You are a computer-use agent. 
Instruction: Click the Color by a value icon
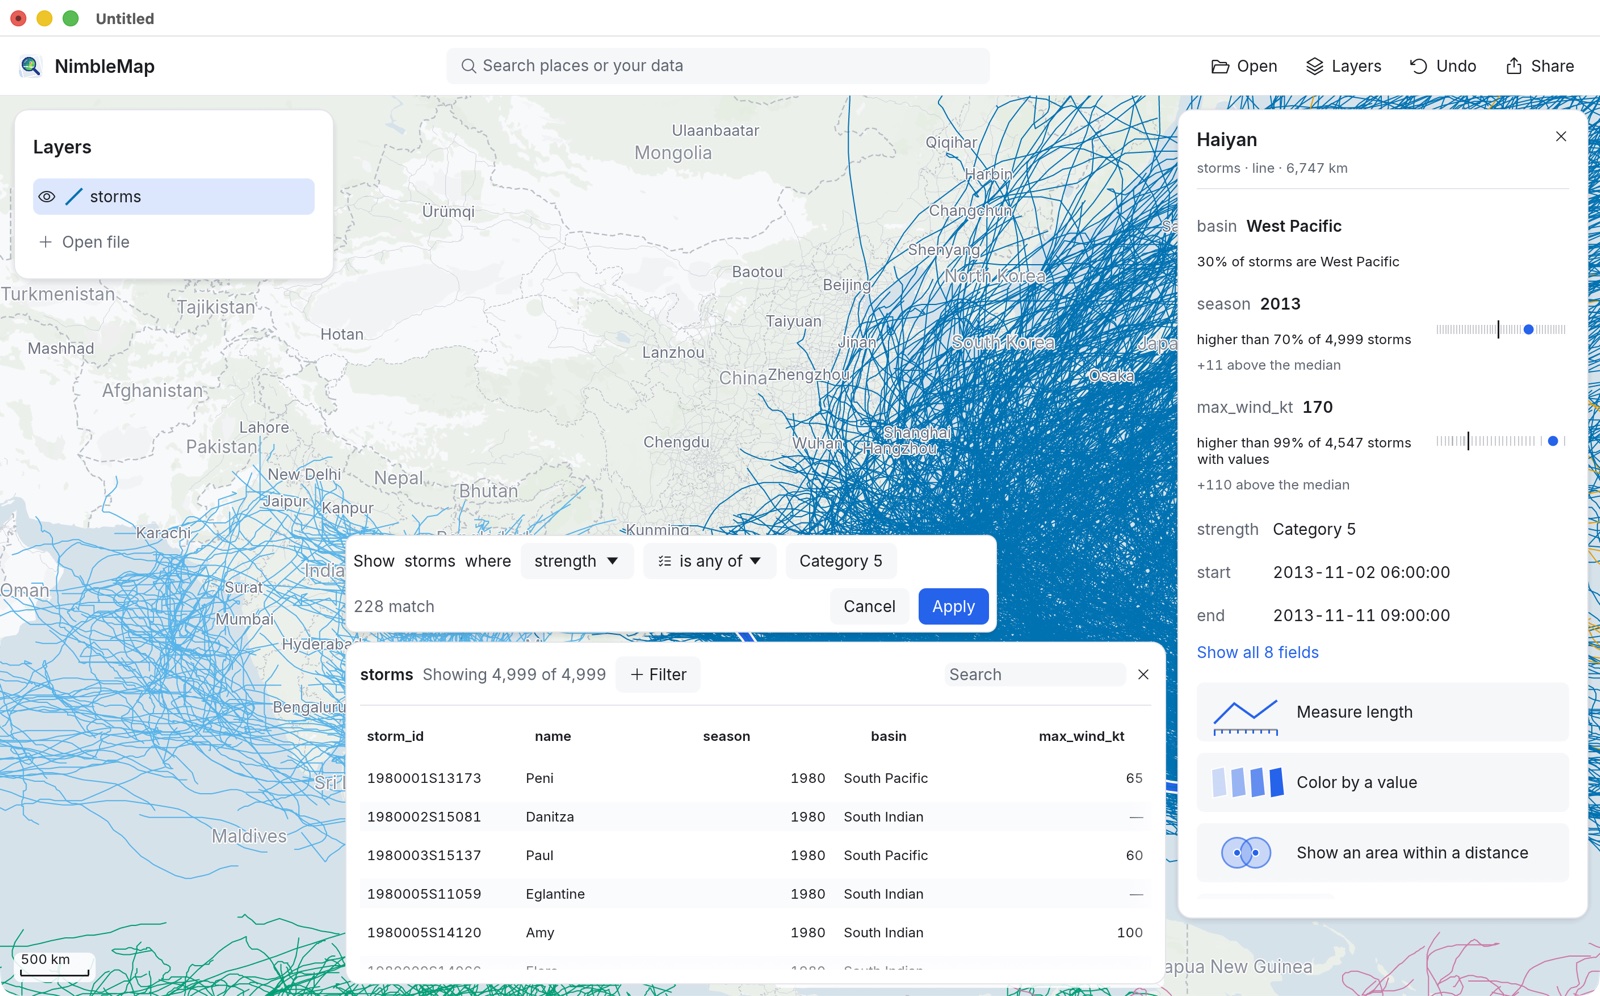tap(1247, 782)
